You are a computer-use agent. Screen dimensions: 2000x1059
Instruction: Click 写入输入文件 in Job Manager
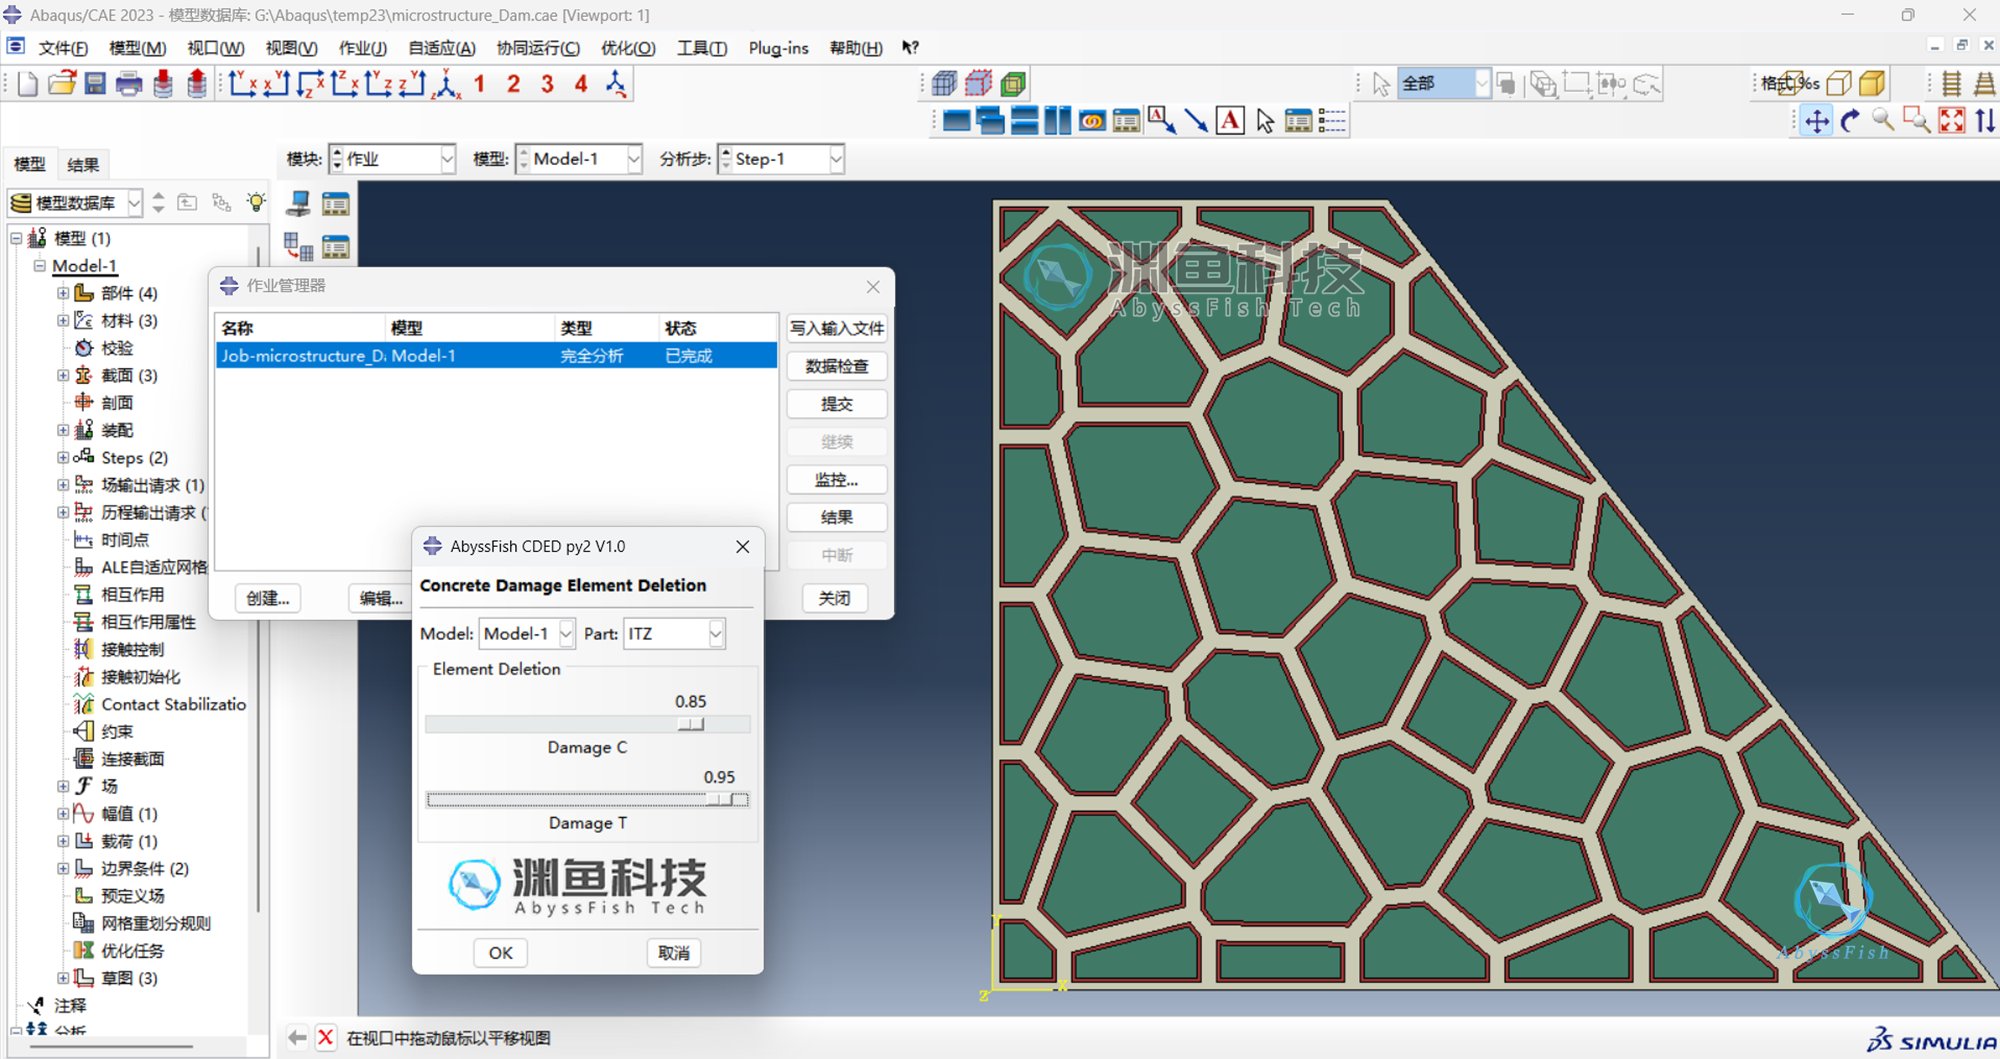(837, 328)
